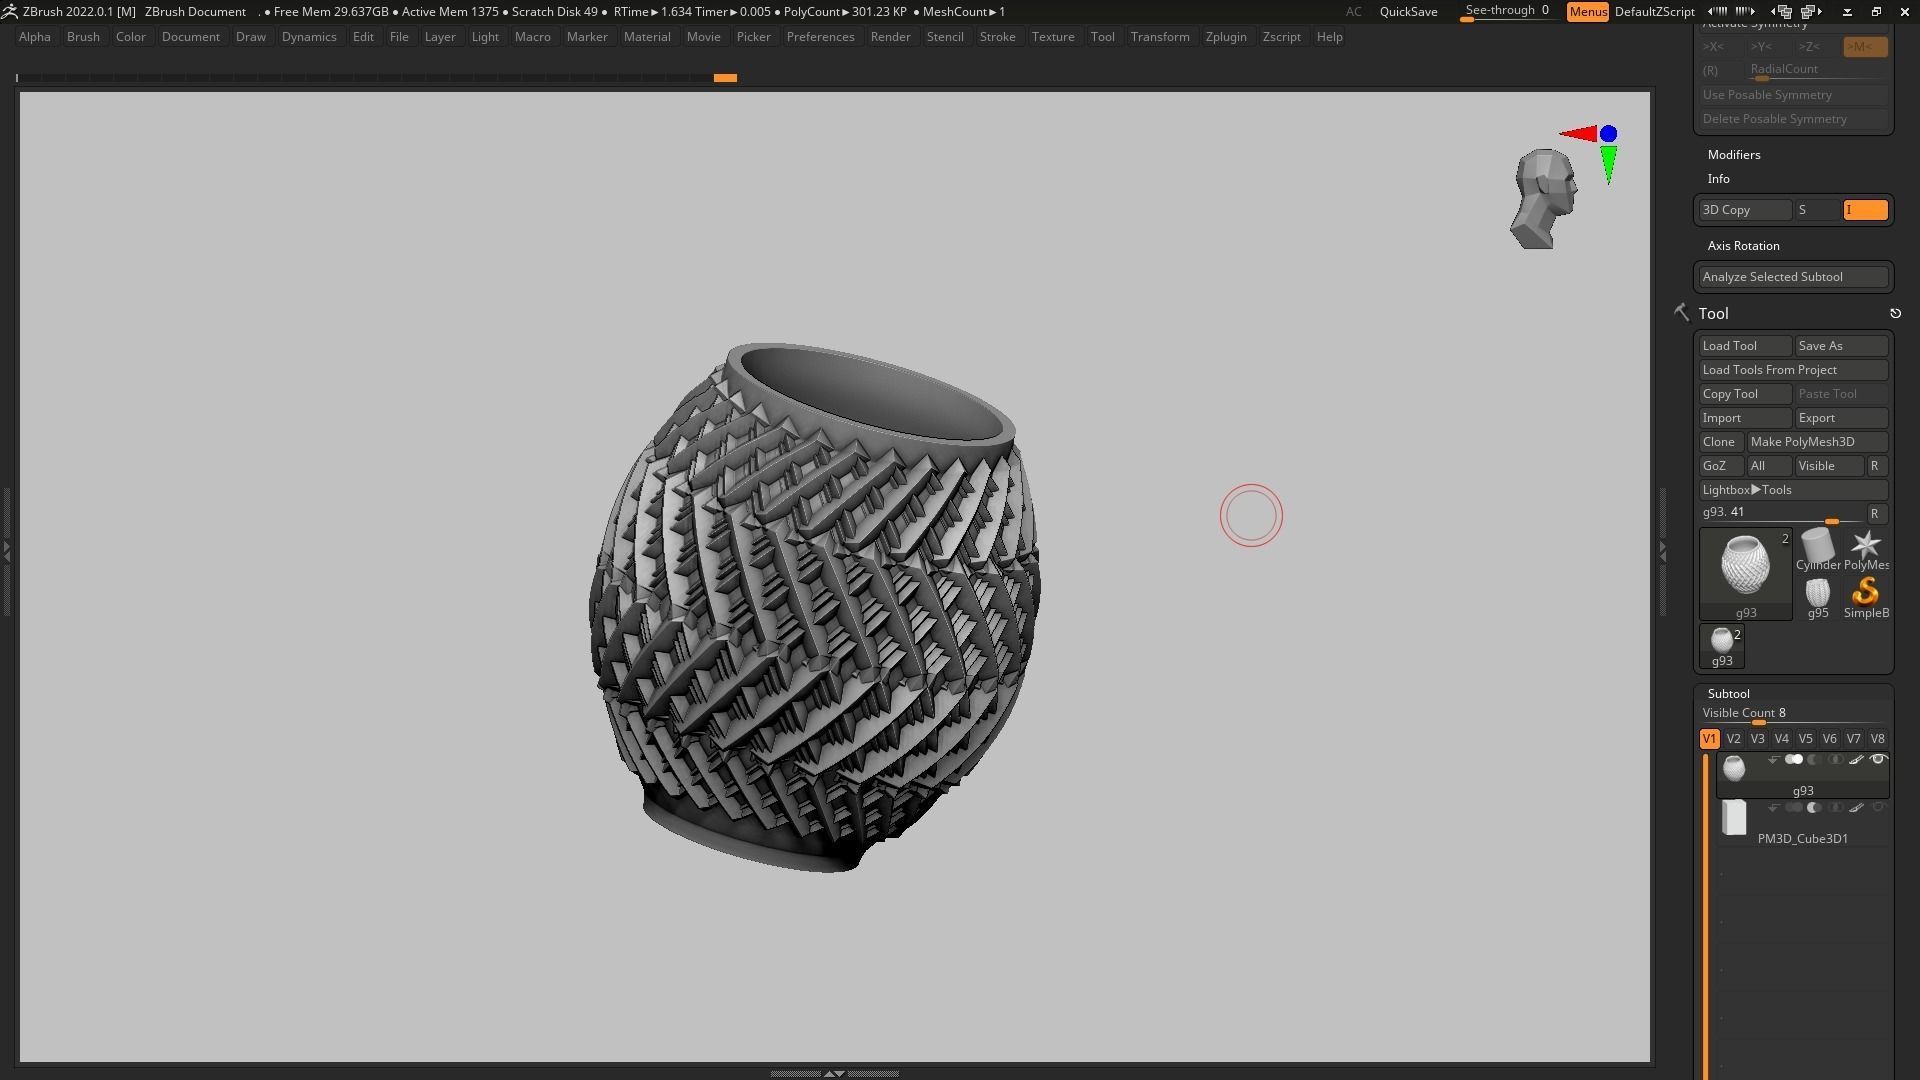Image resolution: width=1920 pixels, height=1080 pixels.
Task: Open Lightbox Tools browser
Action: (x=1794, y=490)
